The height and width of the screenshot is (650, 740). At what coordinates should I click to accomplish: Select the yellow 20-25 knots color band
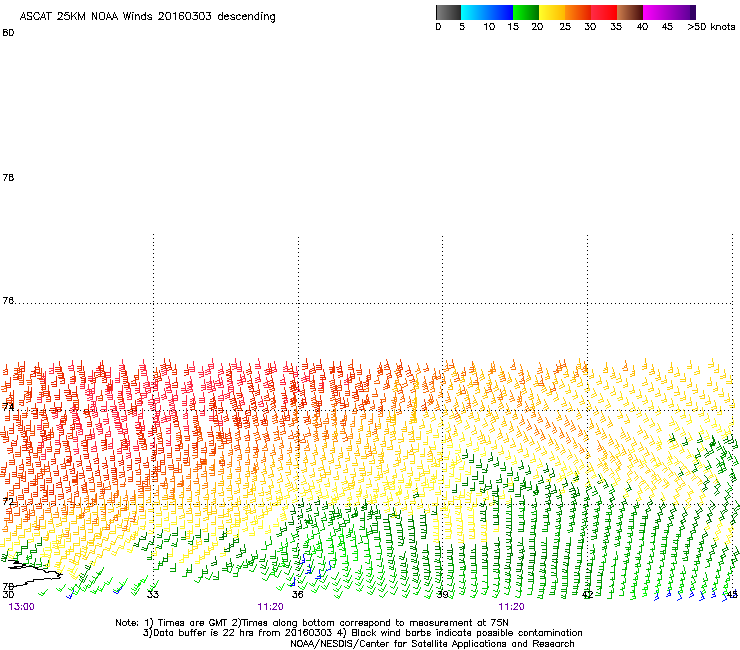552,12
